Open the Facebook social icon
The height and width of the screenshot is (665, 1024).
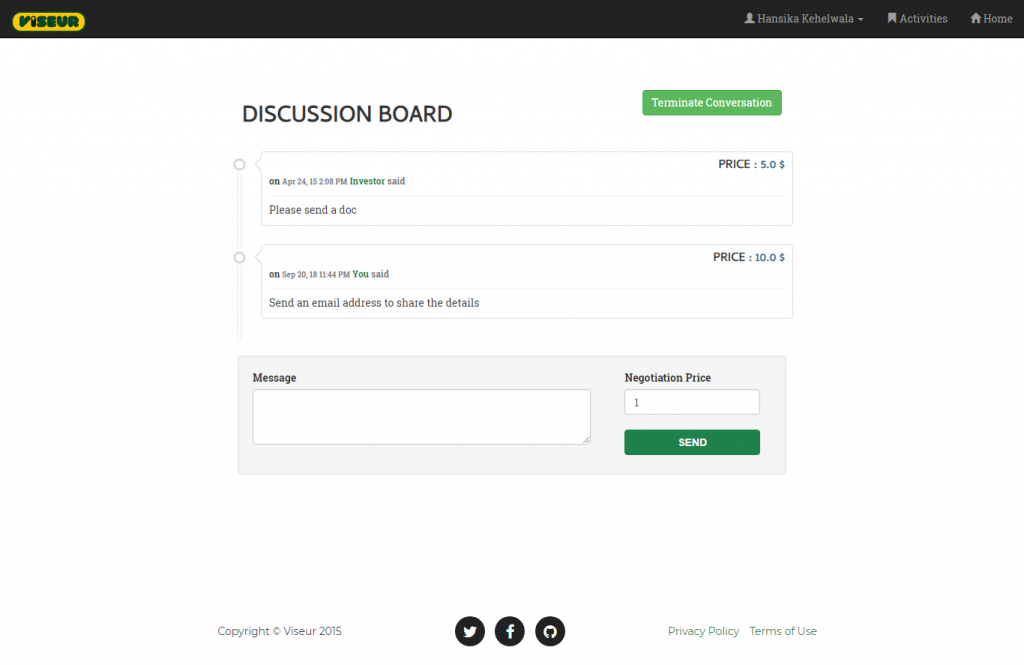(x=510, y=631)
